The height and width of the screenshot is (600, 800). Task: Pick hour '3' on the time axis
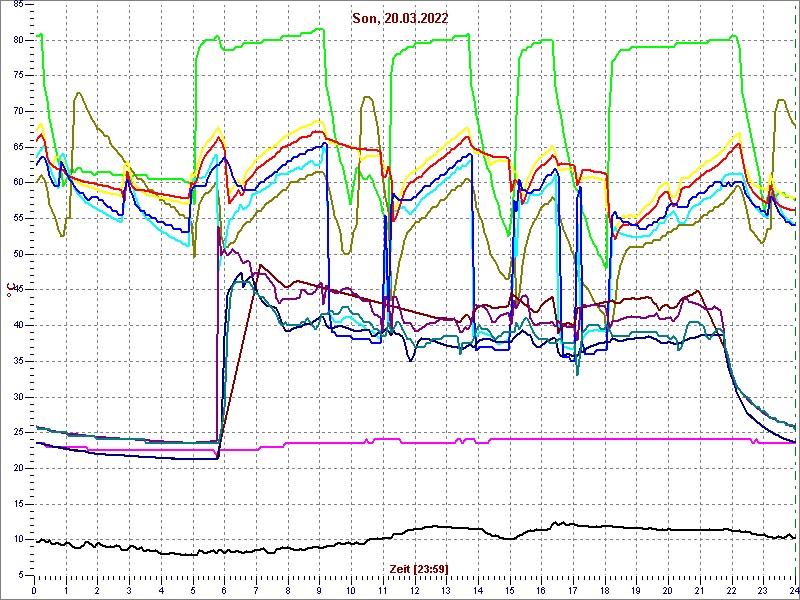pos(129,589)
